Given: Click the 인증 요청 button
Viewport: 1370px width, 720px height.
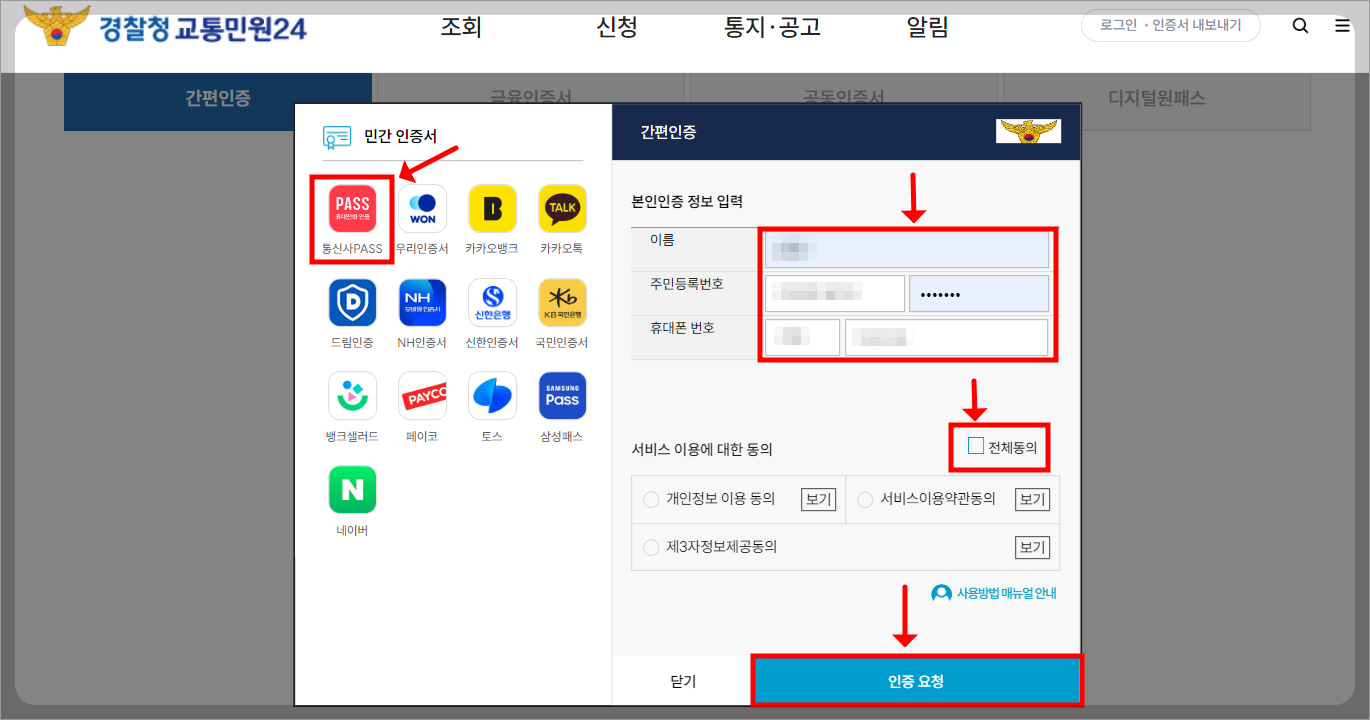Looking at the screenshot, I should click(917, 680).
